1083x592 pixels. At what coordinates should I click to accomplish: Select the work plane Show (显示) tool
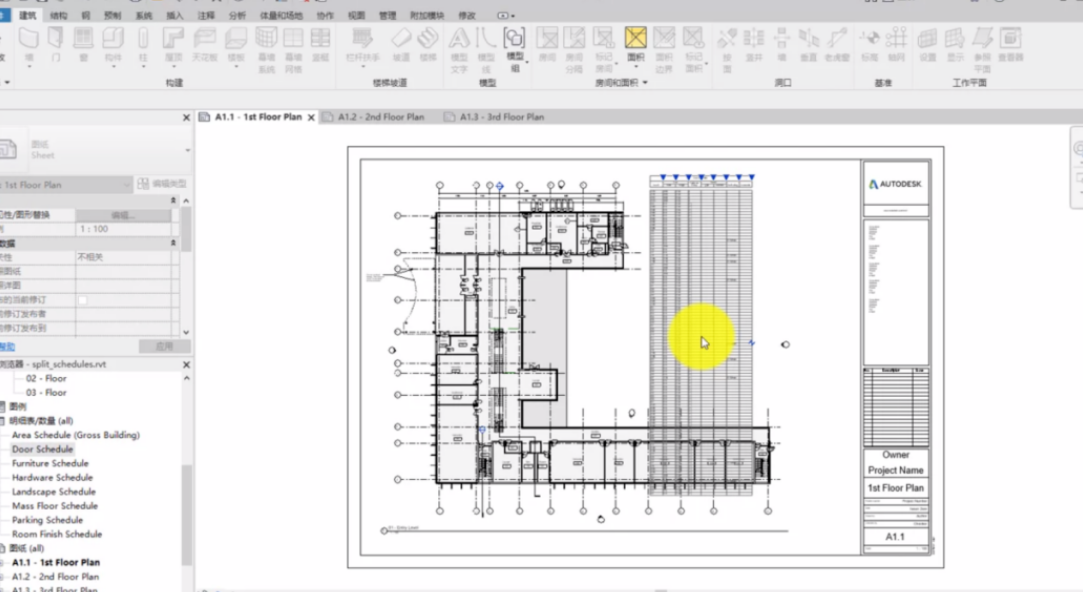(955, 45)
